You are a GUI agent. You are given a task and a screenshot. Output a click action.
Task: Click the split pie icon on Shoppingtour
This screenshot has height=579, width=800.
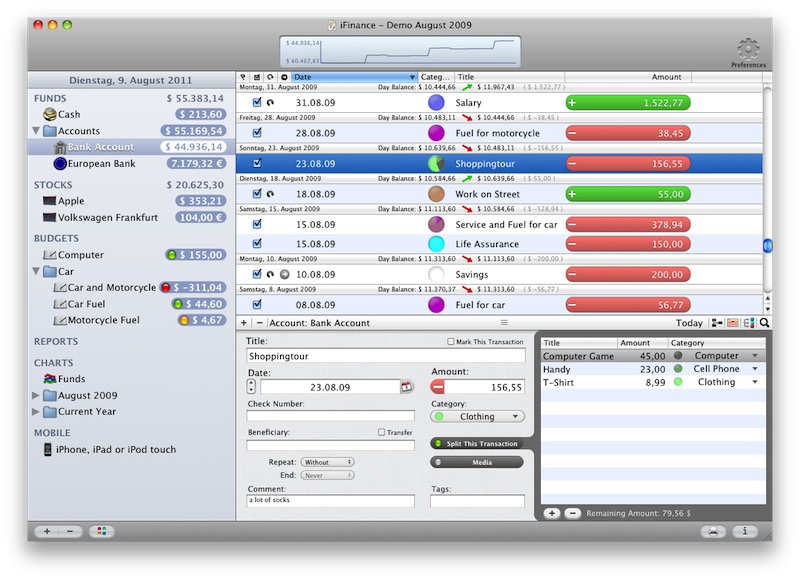[x=436, y=164]
